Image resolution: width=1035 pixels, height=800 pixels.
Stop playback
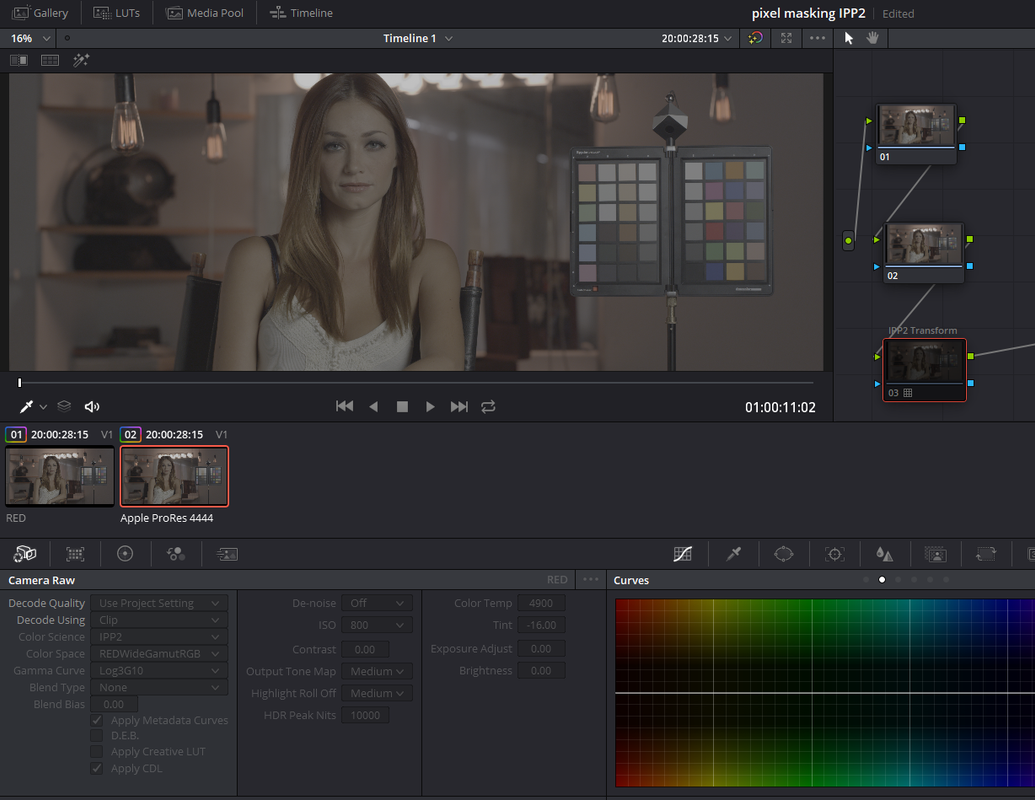[x=402, y=407]
